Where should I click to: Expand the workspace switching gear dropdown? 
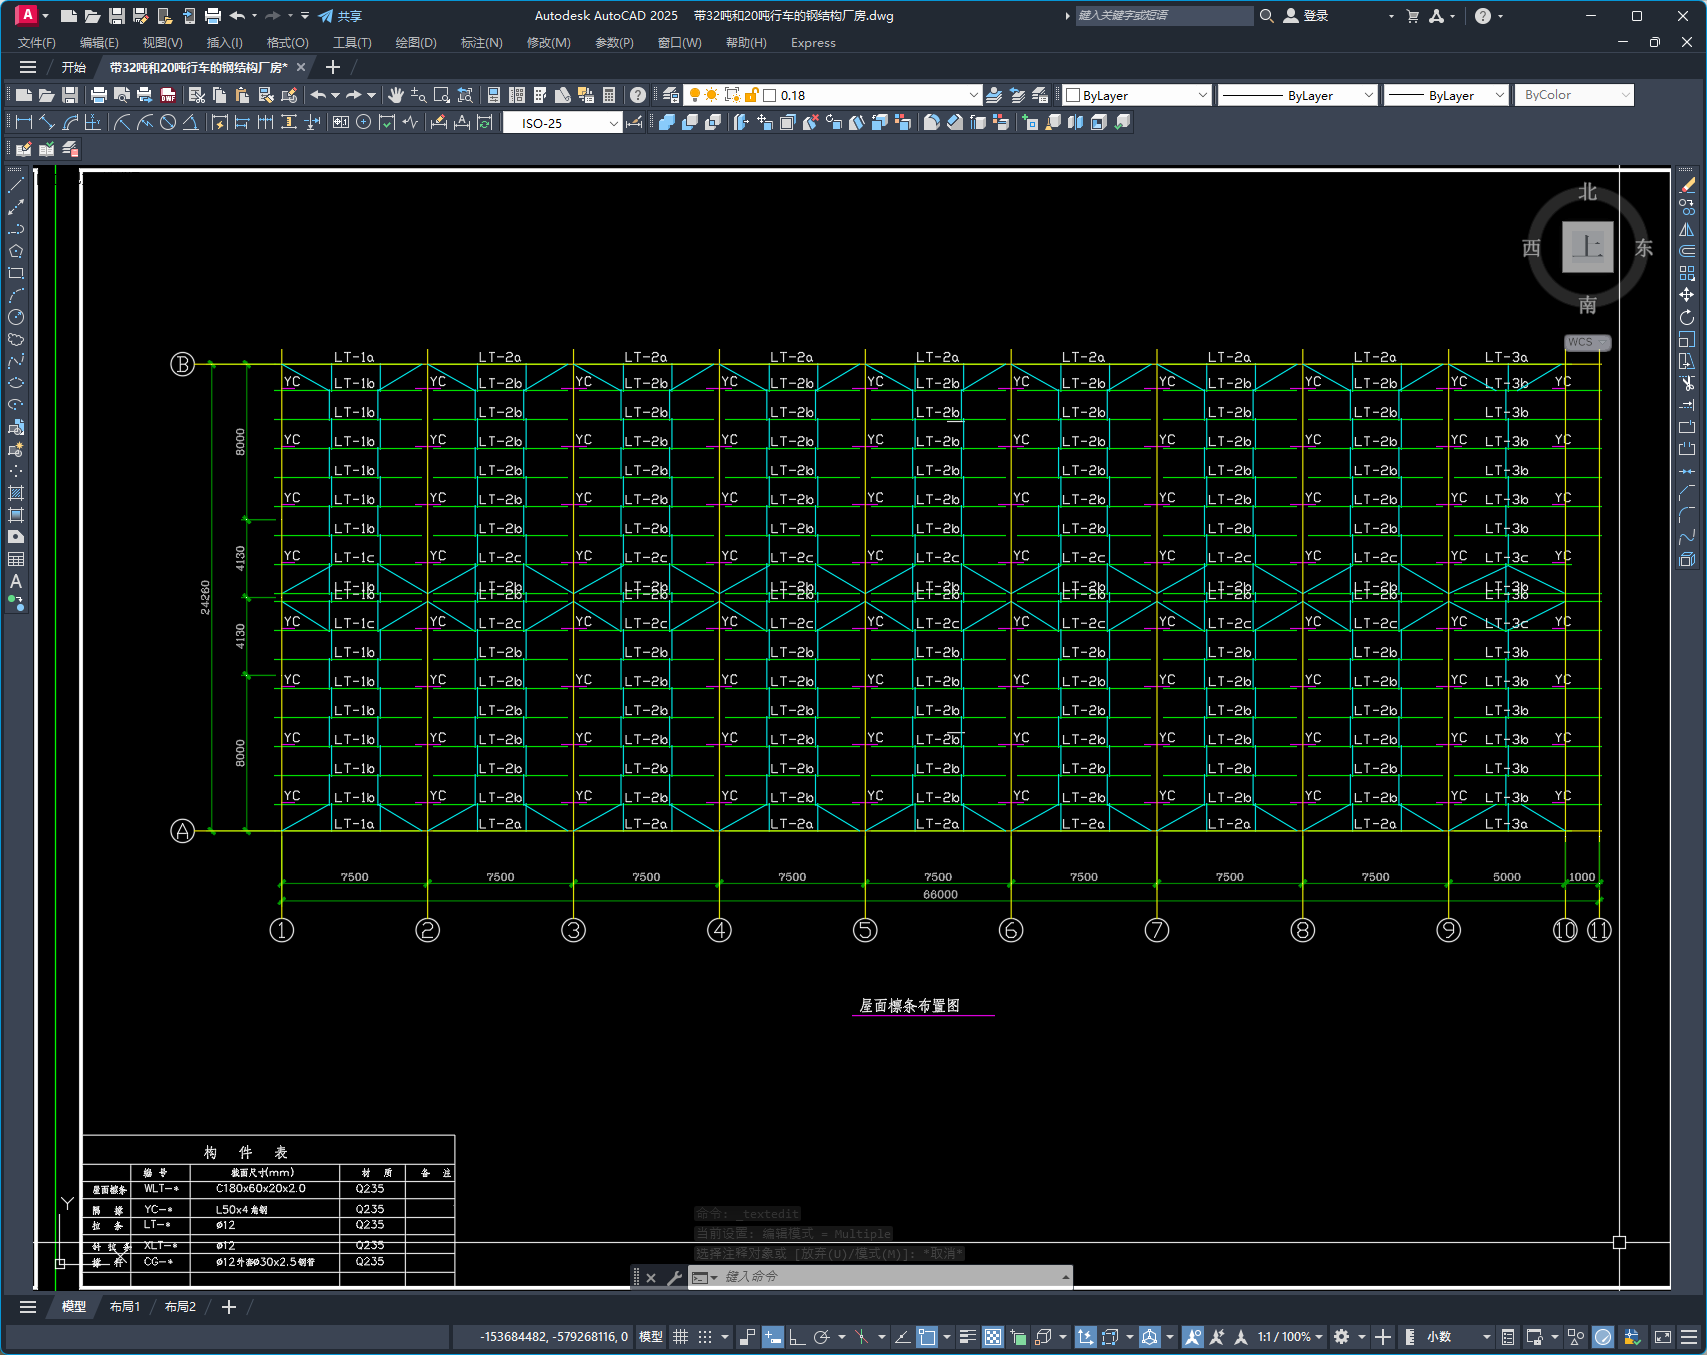[1361, 1337]
